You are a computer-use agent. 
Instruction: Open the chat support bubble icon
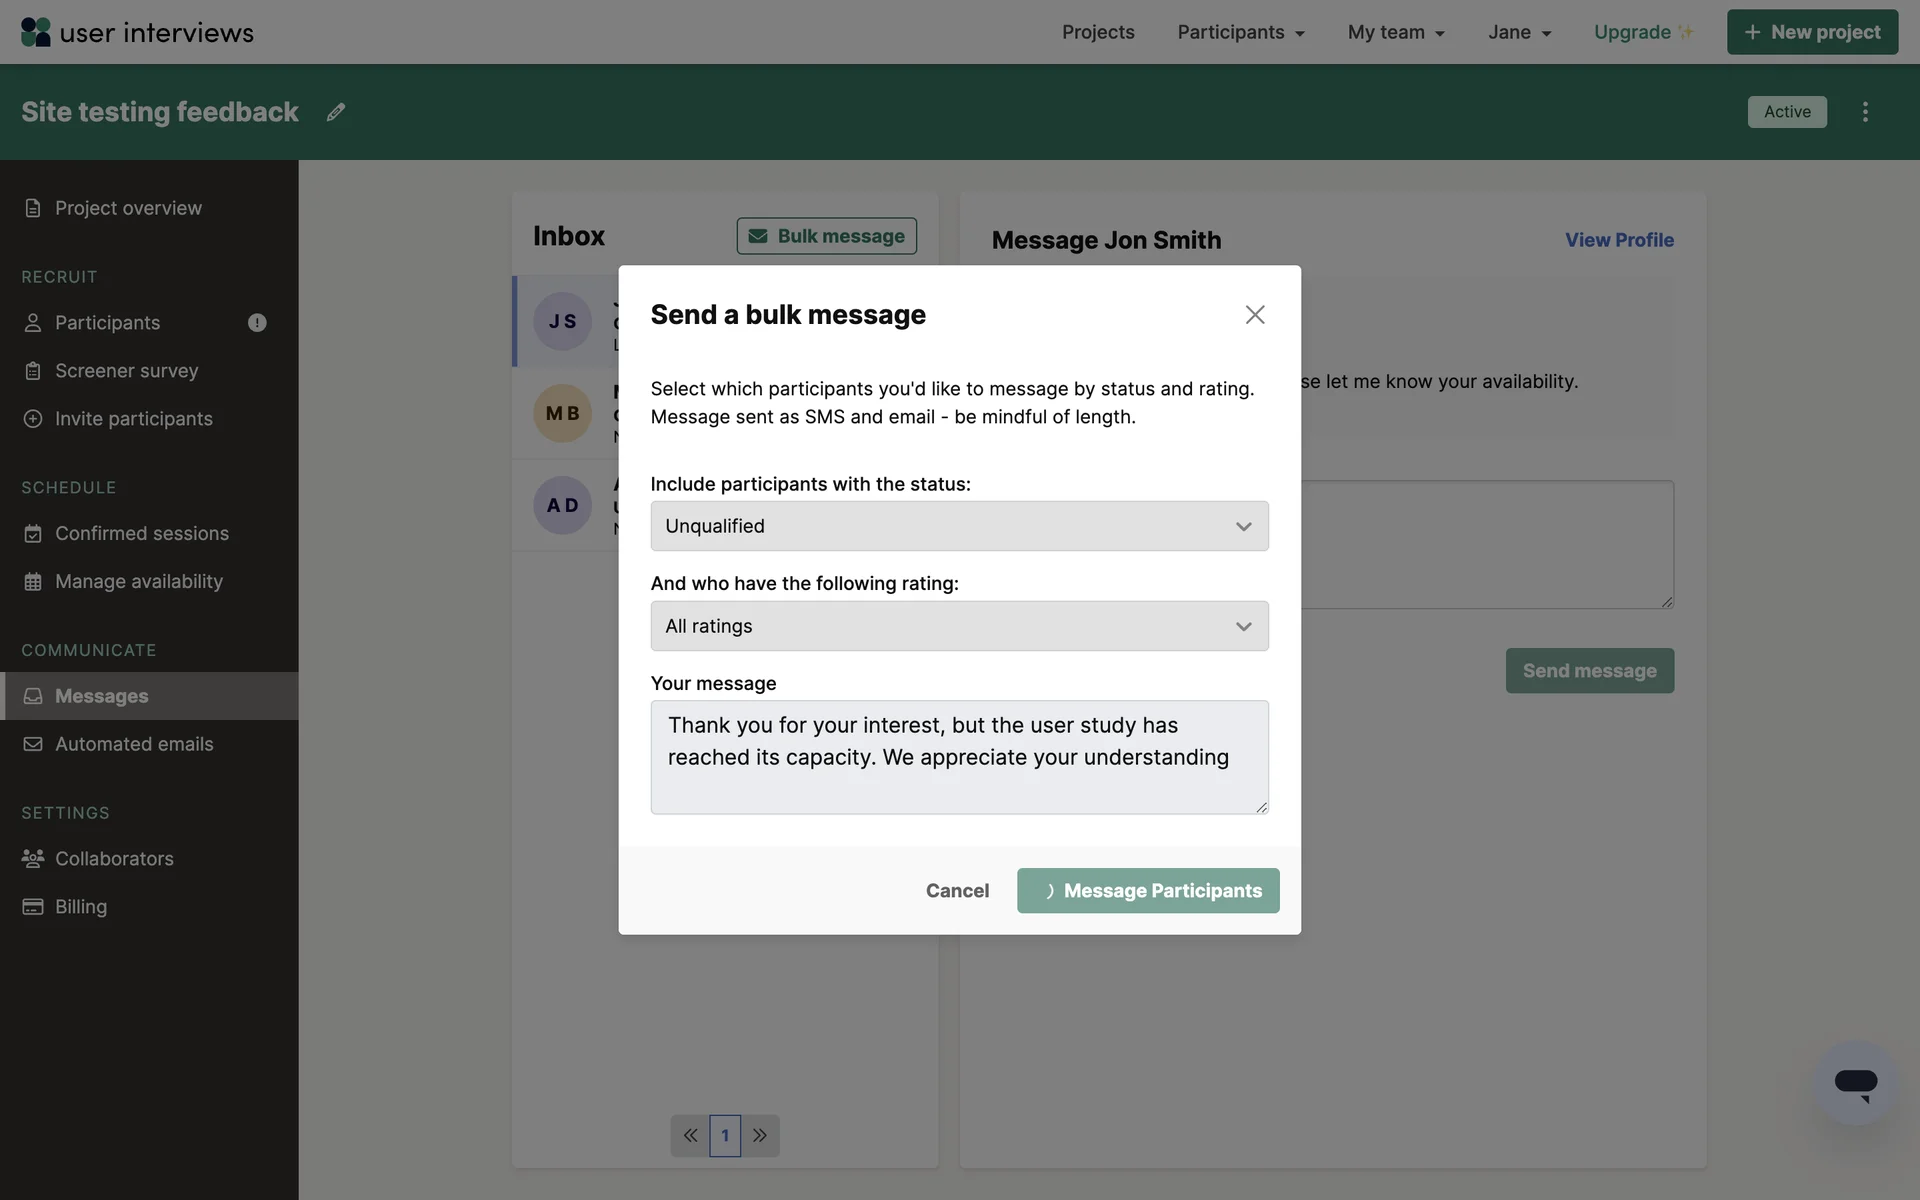point(1855,1083)
